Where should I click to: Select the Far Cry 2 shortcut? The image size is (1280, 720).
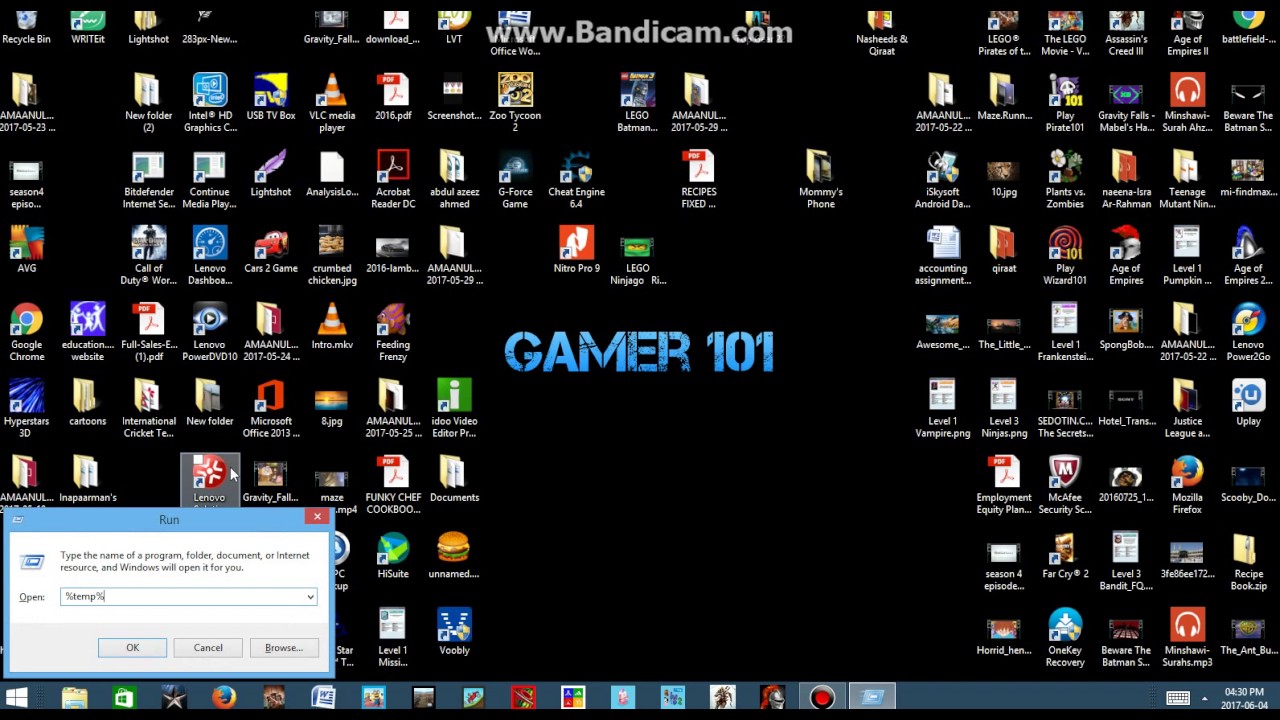pyautogui.click(x=1065, y=556)
